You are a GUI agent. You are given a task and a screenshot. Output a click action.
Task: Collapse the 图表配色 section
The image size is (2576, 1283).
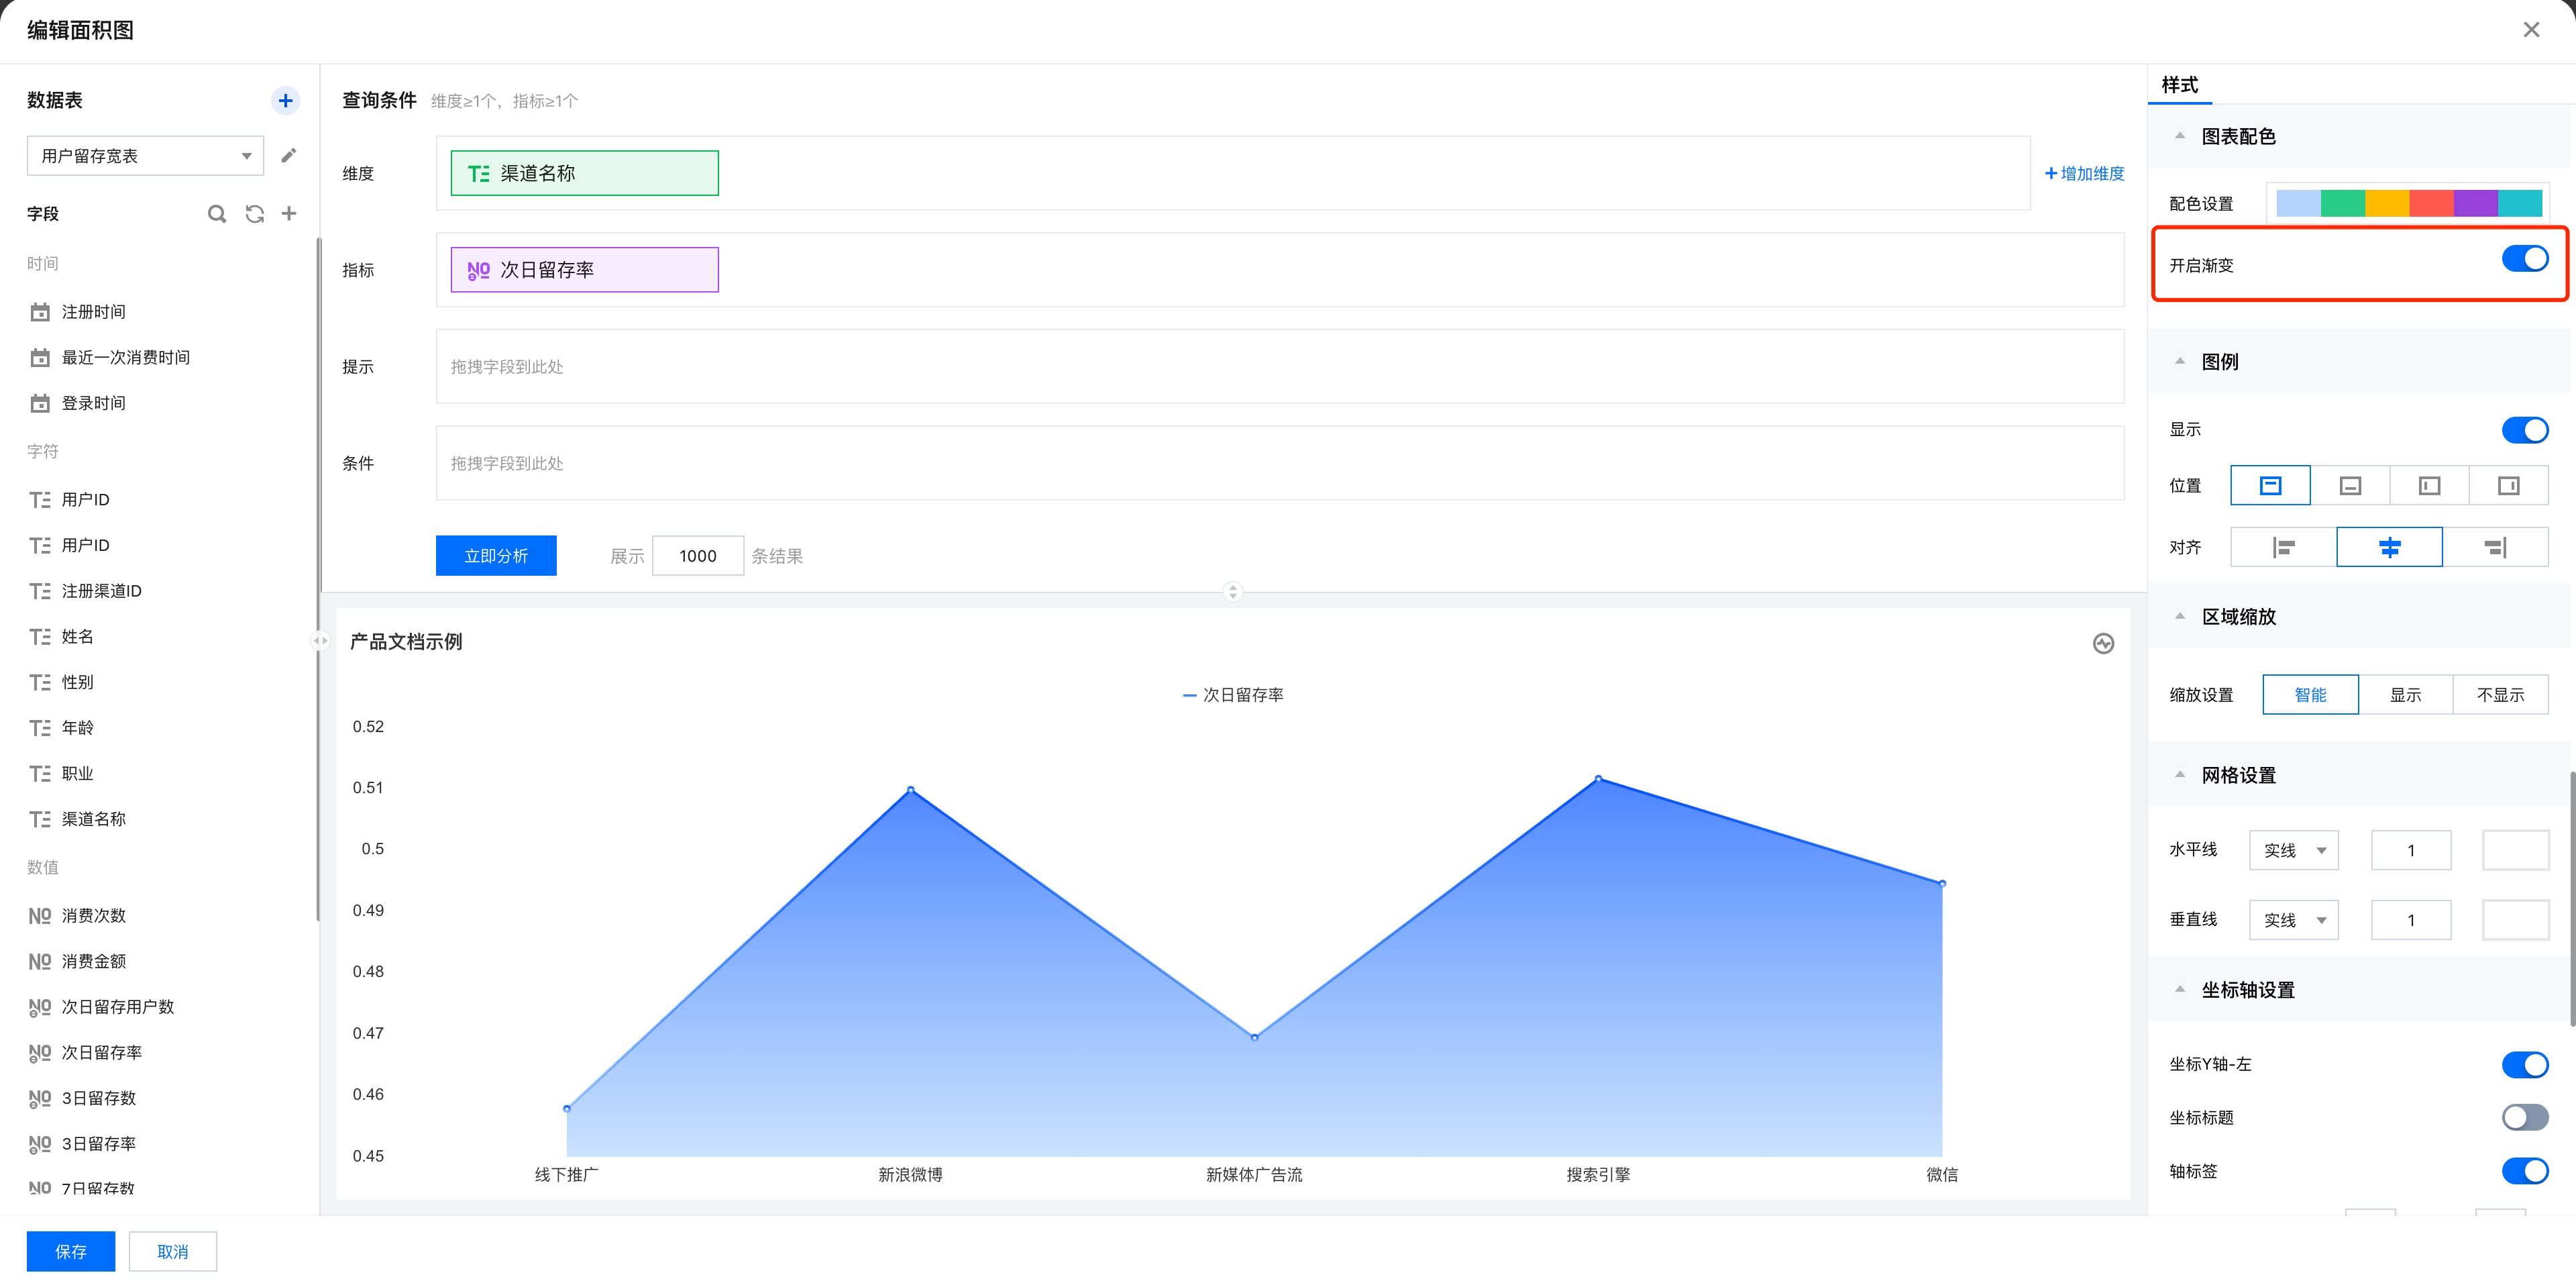point(2180,136)
